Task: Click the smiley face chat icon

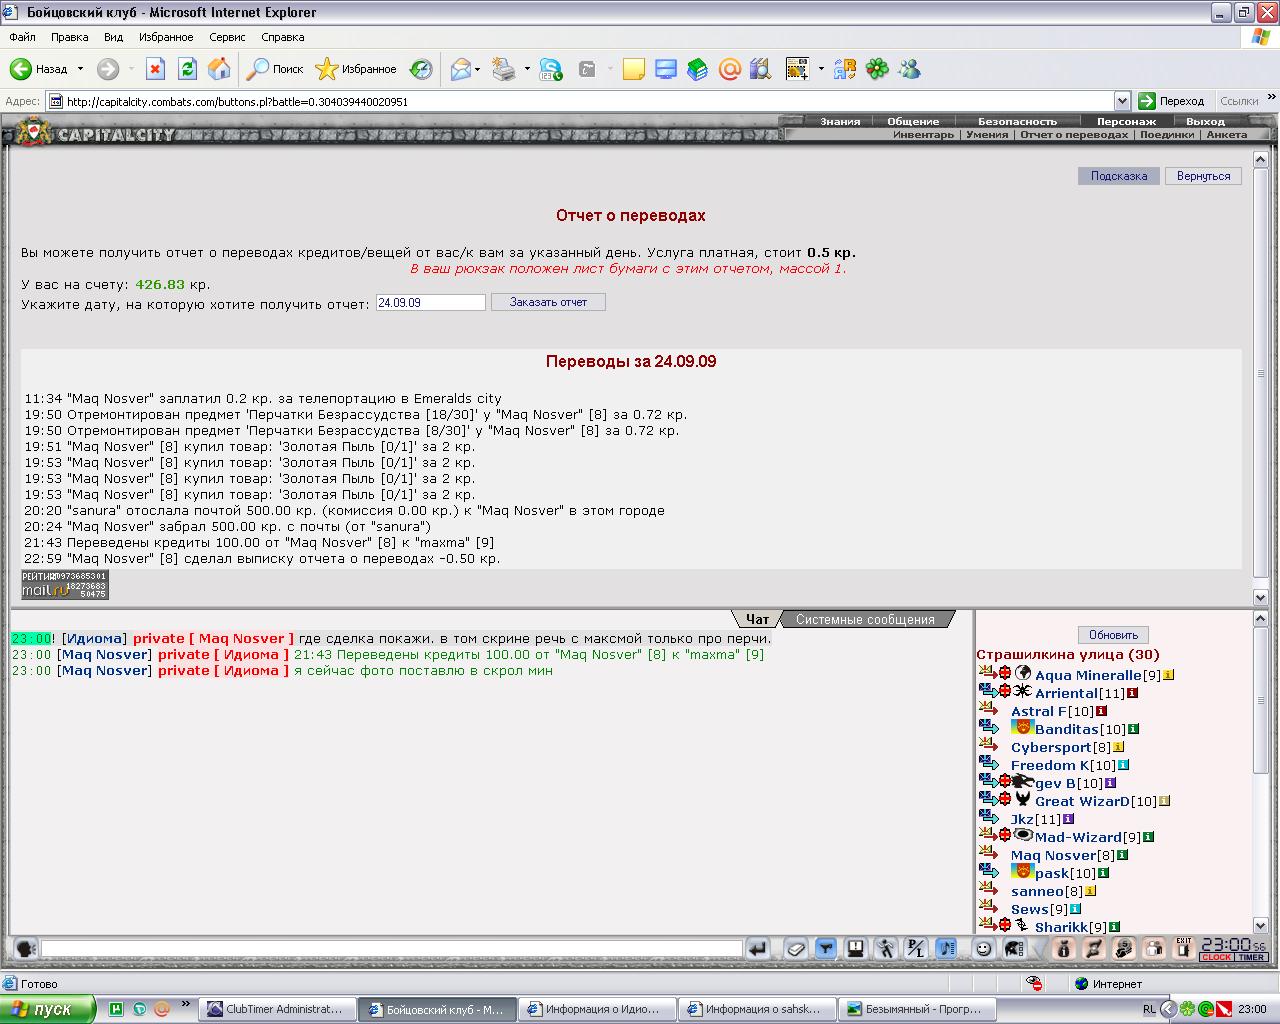Action: tap(984, 948)
